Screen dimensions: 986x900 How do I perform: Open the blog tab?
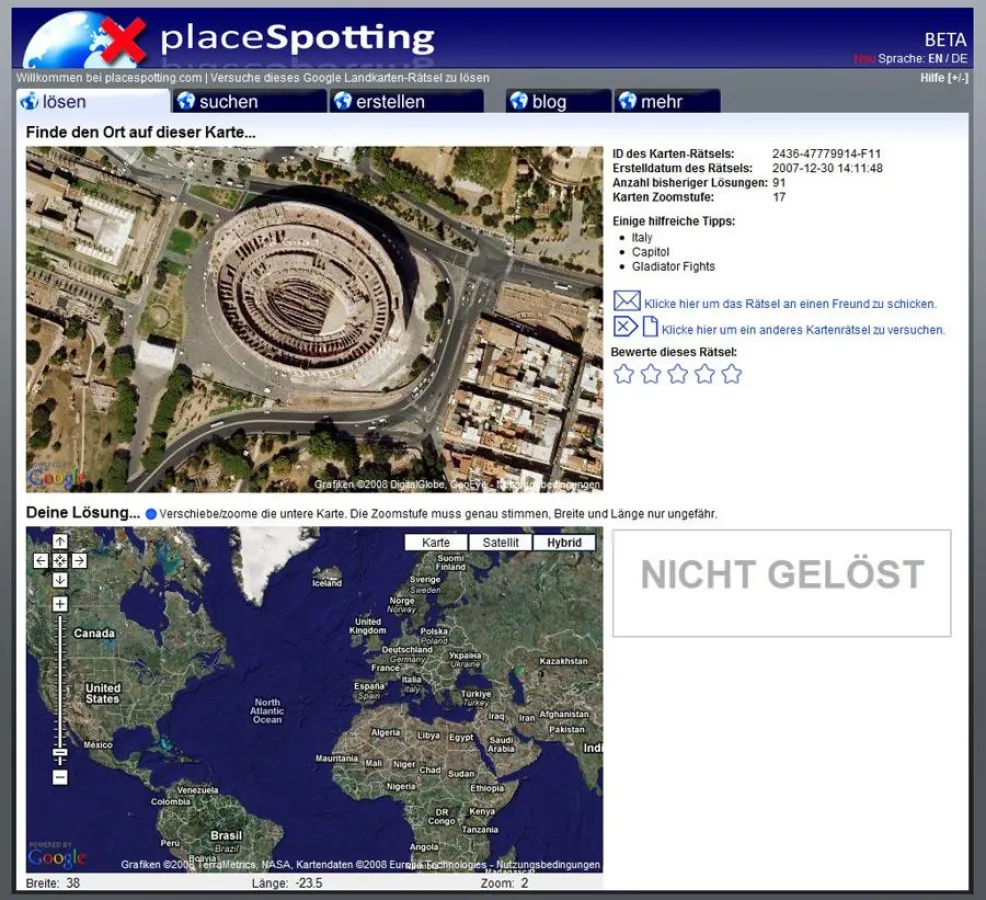556,101
